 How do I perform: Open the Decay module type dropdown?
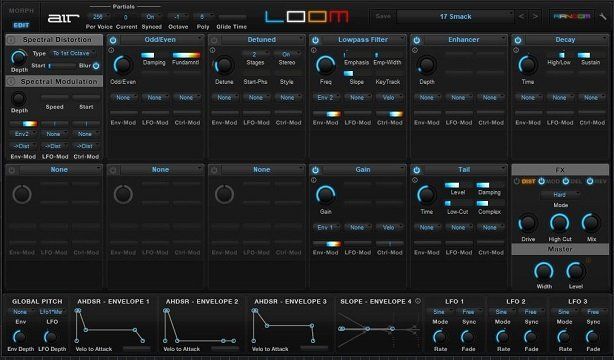coord(567,40)
